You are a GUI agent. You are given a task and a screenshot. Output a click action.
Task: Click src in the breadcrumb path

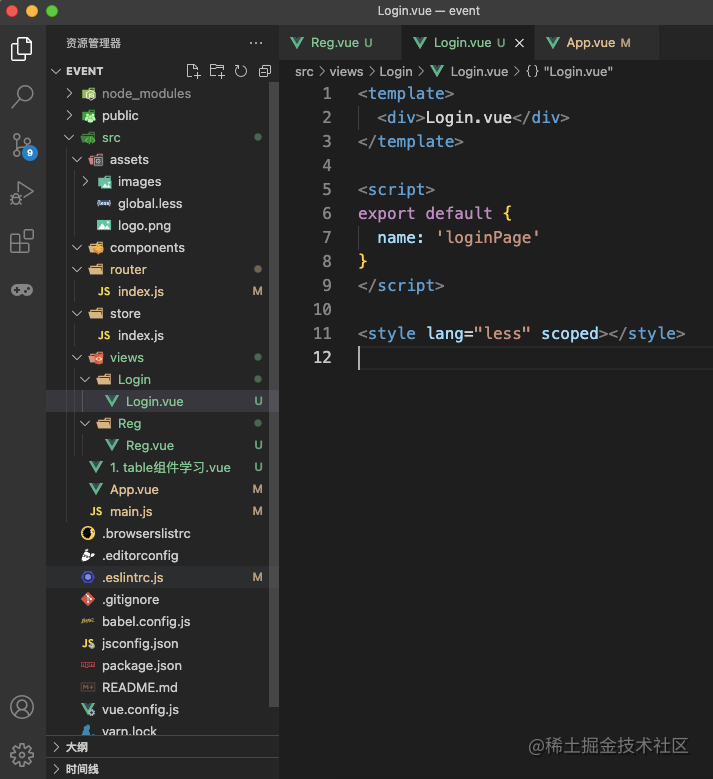tap(304, 72)
